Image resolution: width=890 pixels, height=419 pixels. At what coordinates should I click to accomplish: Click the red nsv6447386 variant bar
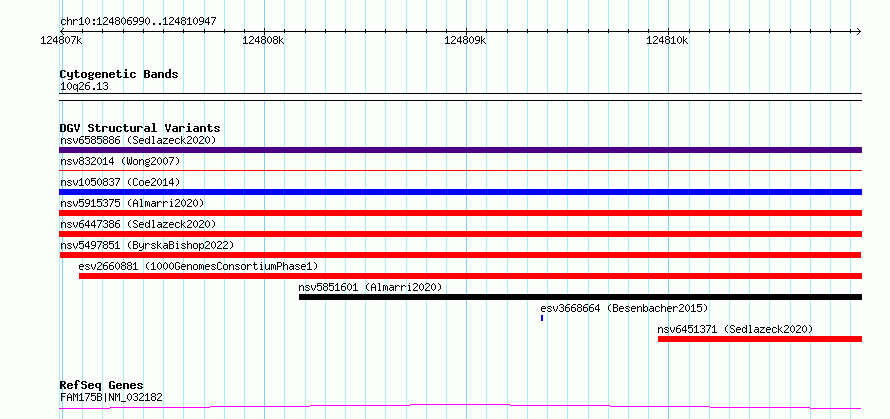tap(460, 234)
